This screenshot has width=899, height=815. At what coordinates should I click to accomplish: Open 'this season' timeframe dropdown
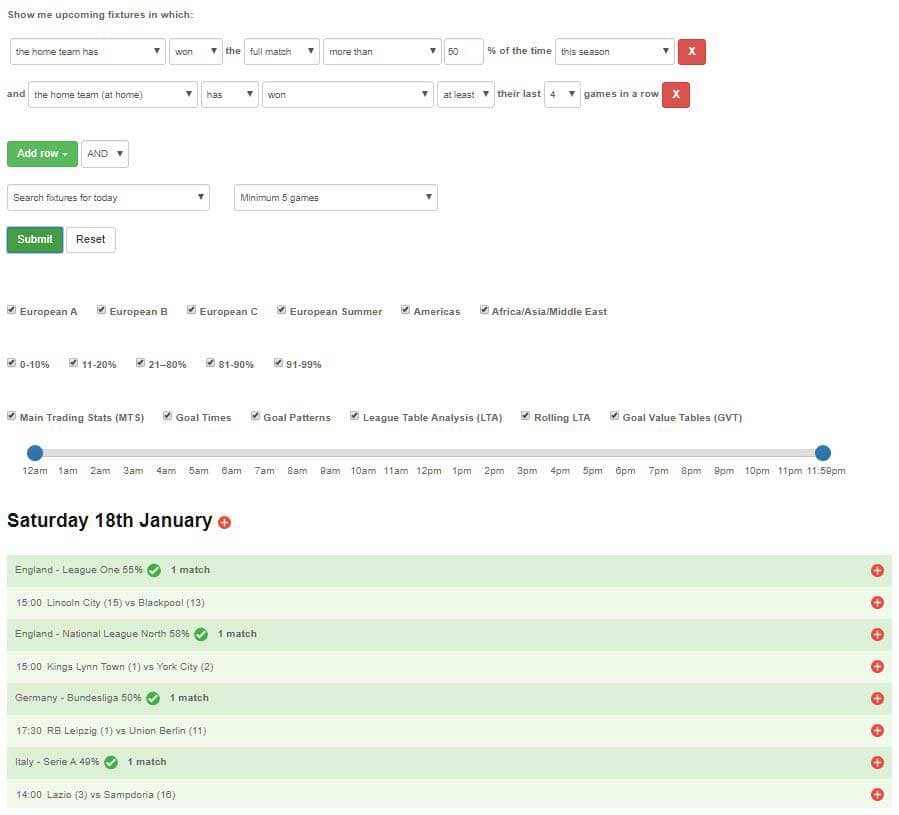[615, 52]
